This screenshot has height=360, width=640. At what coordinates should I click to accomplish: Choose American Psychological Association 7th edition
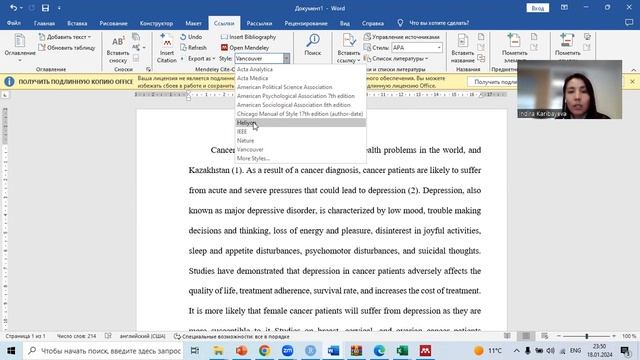tap(300, 96)
